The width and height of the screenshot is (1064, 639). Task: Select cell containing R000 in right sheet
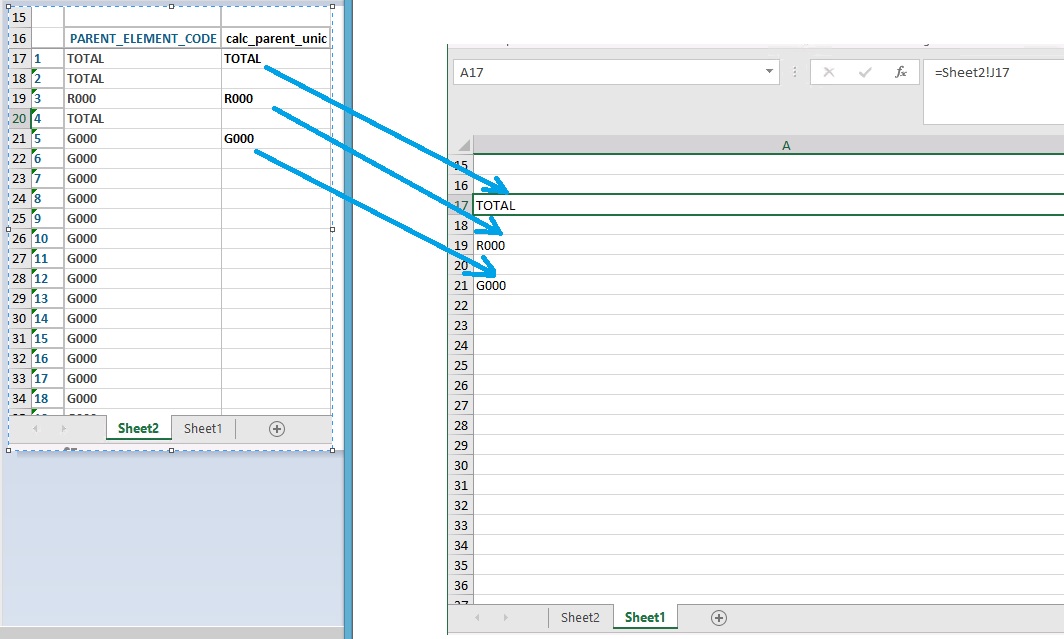click(x=491, y=246)
